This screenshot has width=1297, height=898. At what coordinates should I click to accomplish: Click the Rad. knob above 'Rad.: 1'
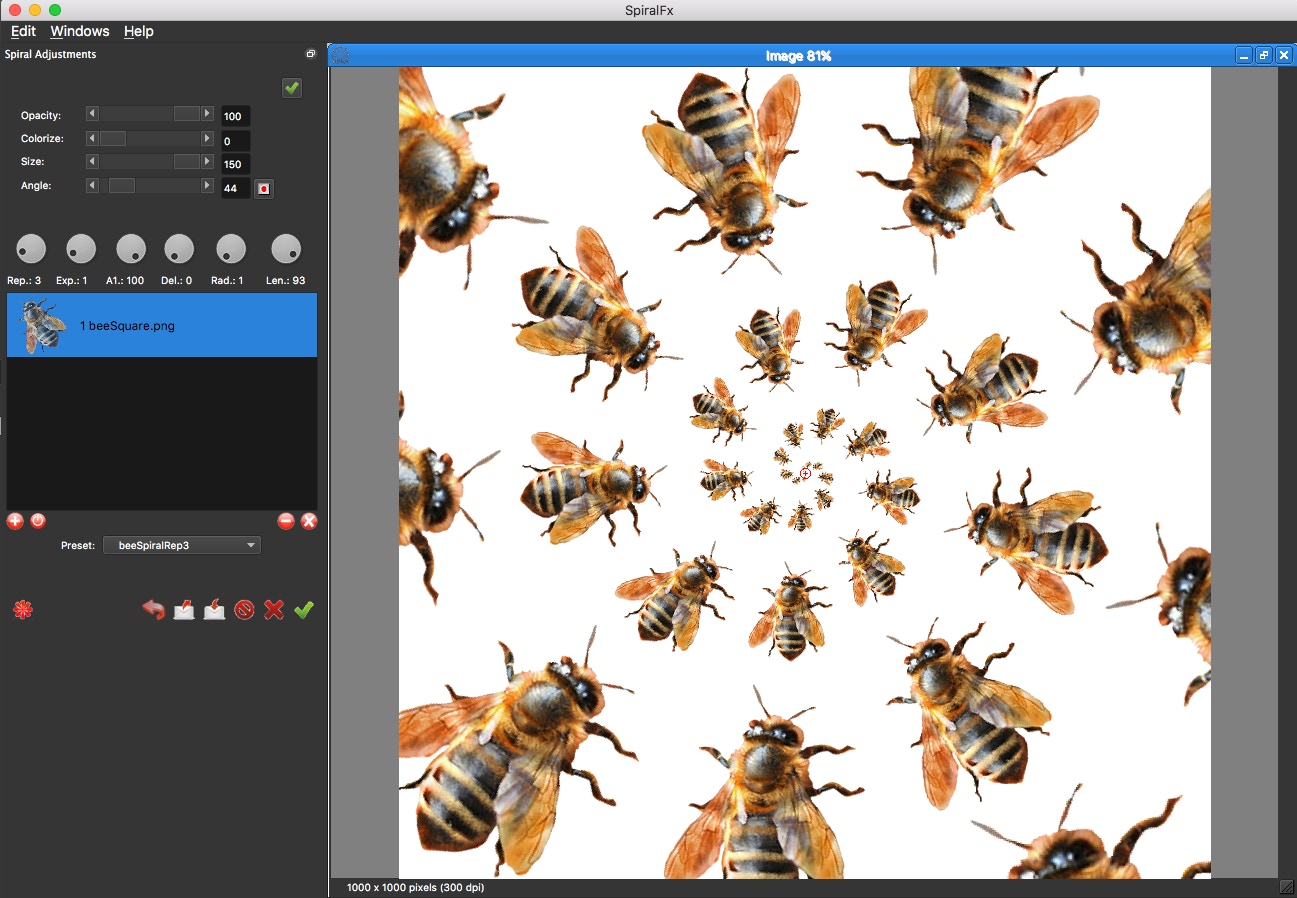coord(231,248)
